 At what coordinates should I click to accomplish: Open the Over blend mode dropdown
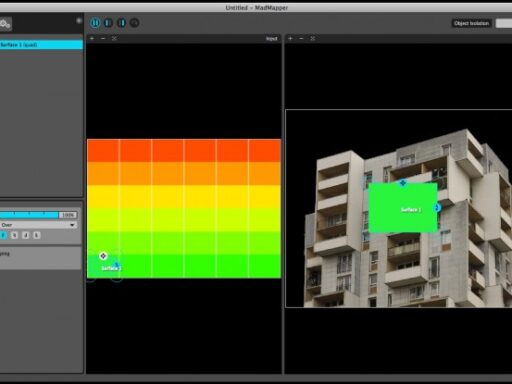coord(38,225)
